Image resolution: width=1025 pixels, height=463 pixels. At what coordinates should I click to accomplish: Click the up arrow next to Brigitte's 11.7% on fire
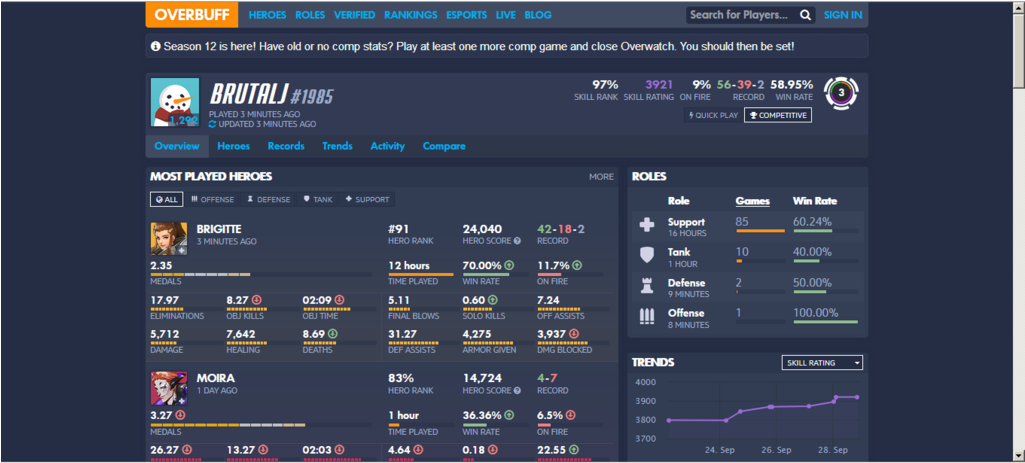577,266
